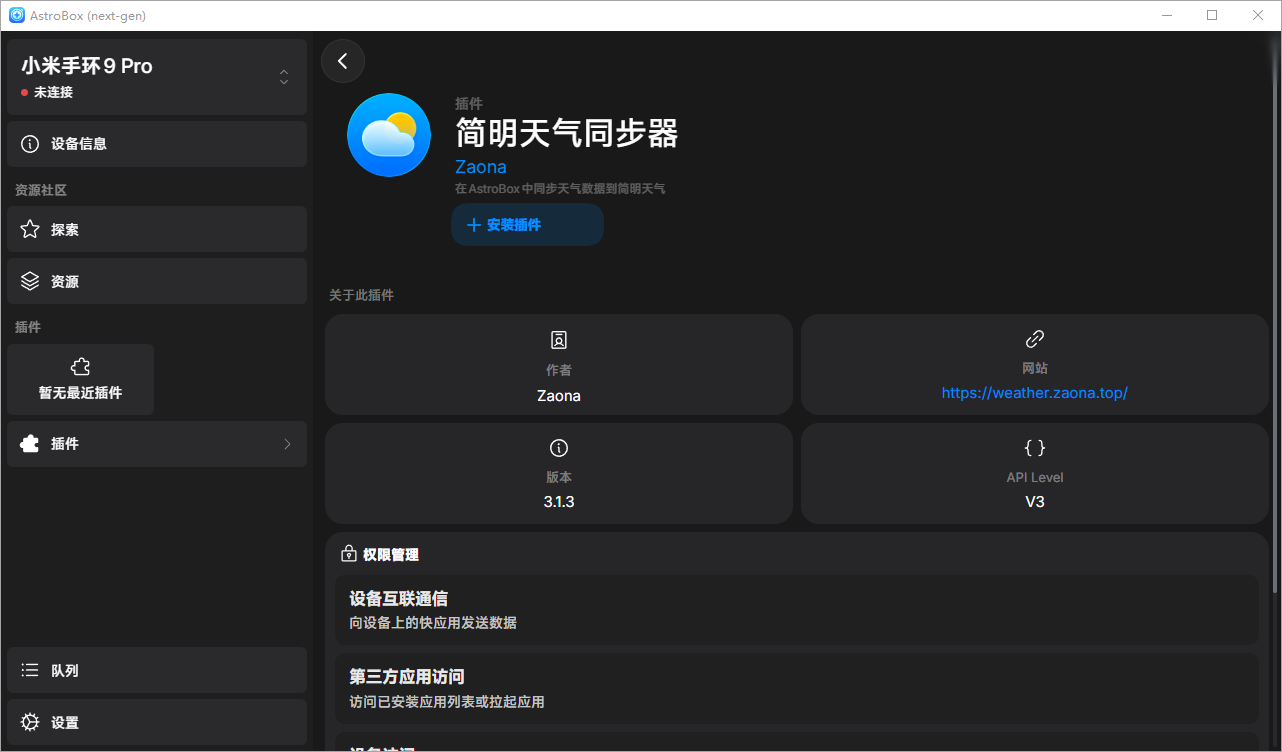Click the API Level value V3
The height and width of the screenshot is (752, 1282).
(1035, 502)
